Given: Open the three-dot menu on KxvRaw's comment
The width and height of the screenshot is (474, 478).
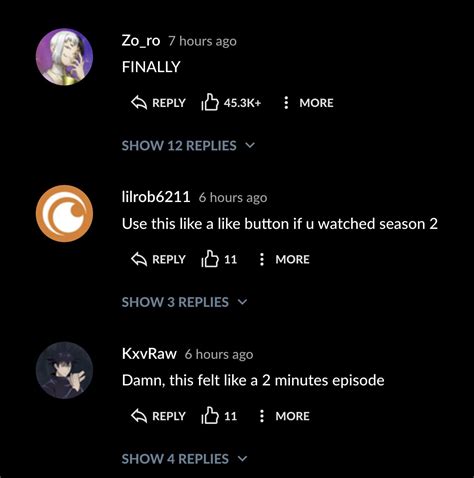Looking at the screenshot, I should [x=262, y=416].
